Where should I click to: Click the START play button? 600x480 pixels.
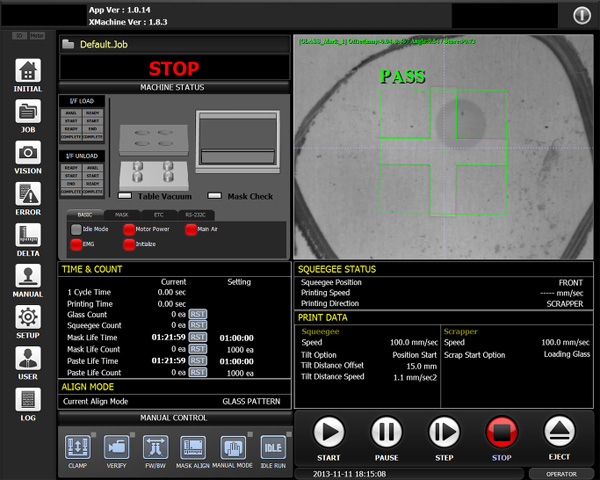(328, 432)
